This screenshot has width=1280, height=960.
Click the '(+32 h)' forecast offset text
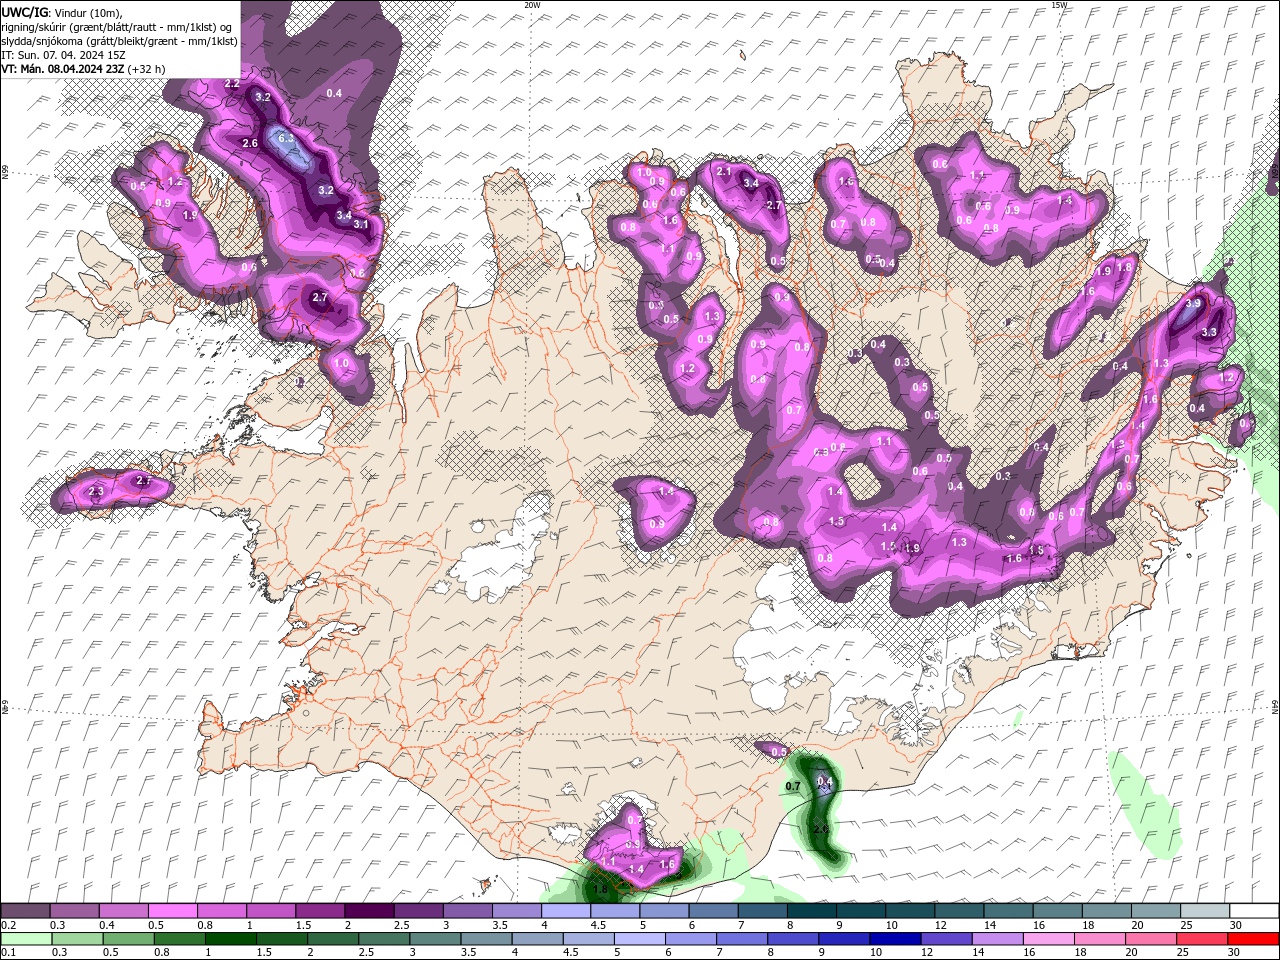coord(146,69)
